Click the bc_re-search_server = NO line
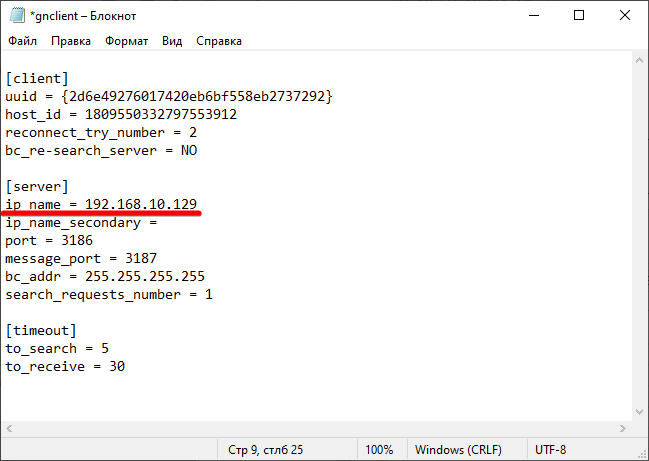The width and height of the screenshot is (649, 461). click(101, 150)
